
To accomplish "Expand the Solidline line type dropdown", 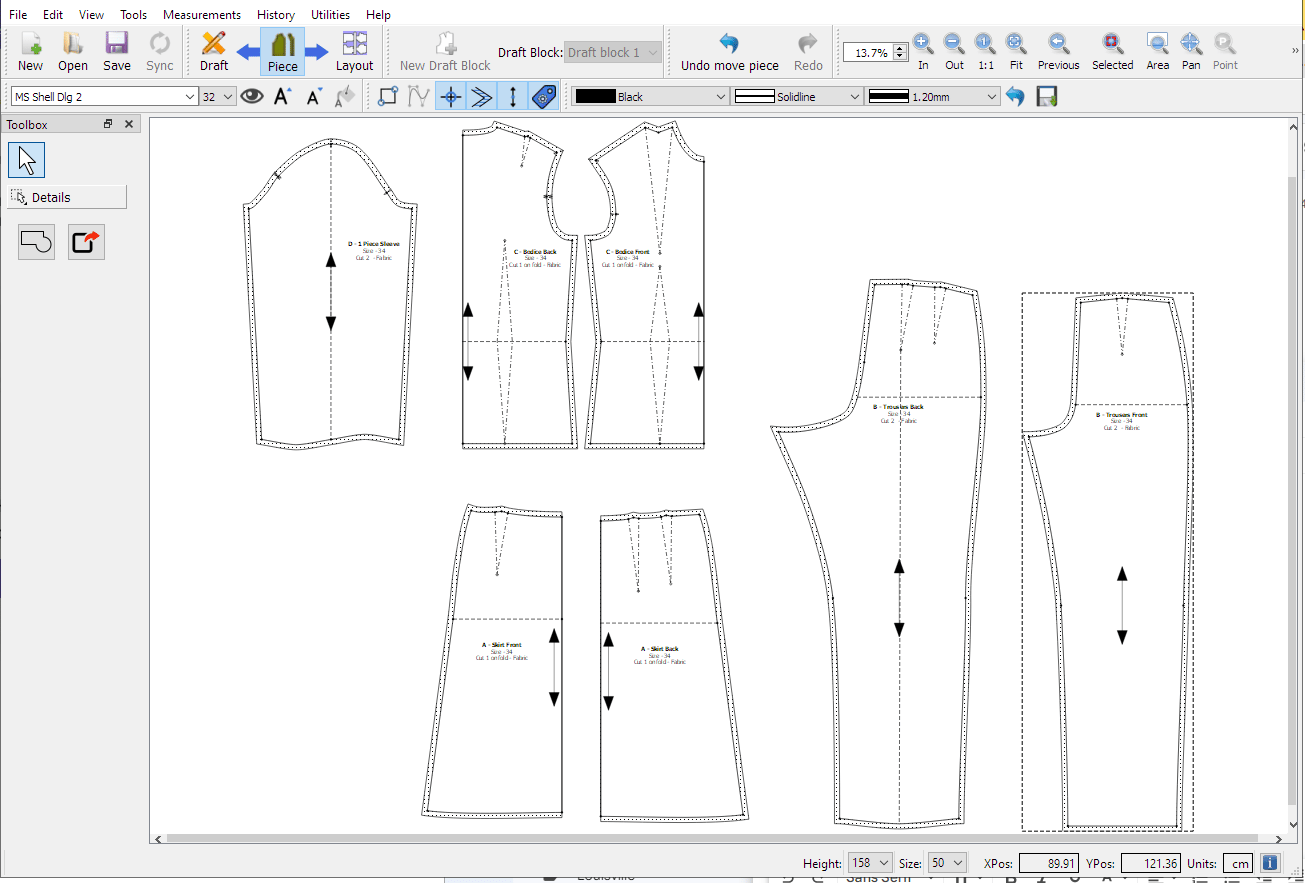I will point(797,97).
